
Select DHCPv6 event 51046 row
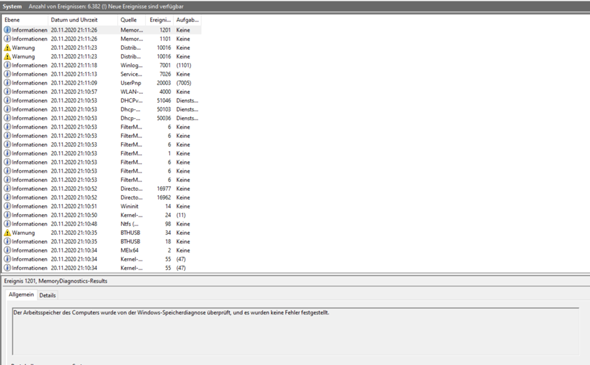point(102,100)
